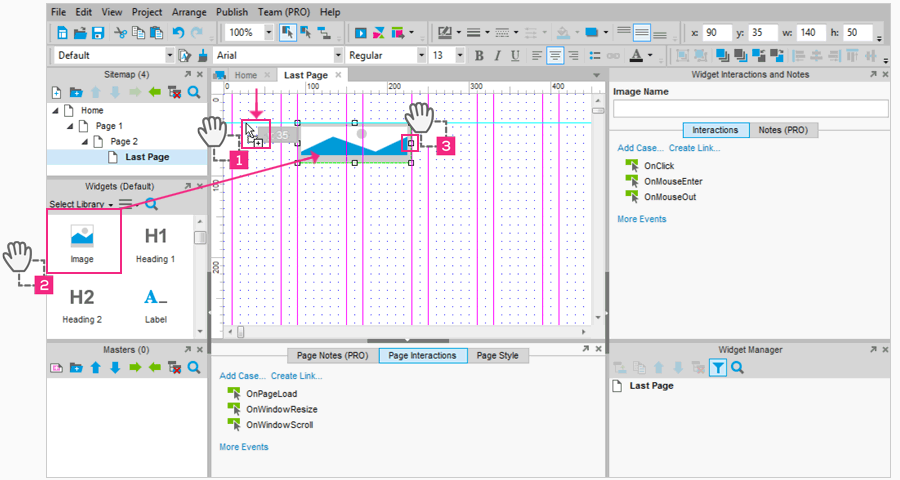Switch to the Page Style tab
Screen dimensions: 900x480
pyautogui.click(x=497, y=355)
